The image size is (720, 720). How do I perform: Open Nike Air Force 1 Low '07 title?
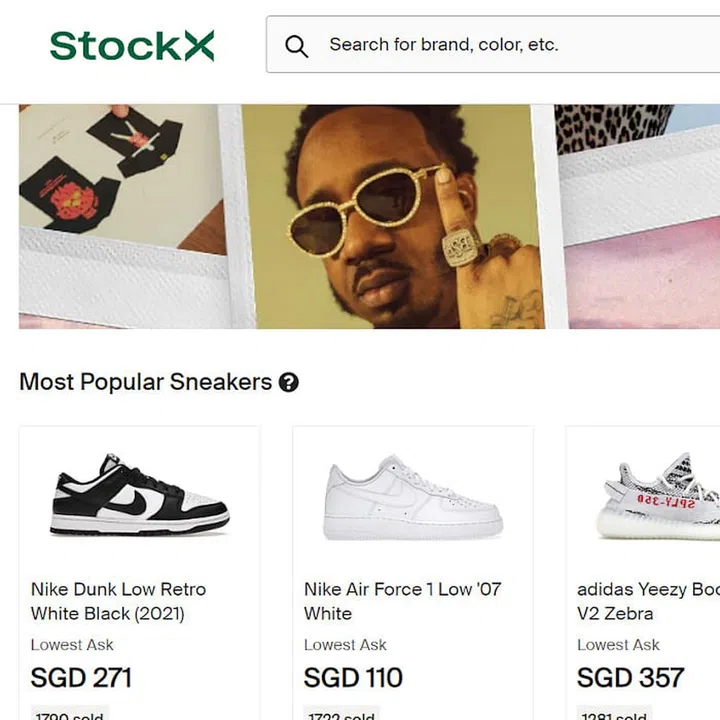pos(402,601)
